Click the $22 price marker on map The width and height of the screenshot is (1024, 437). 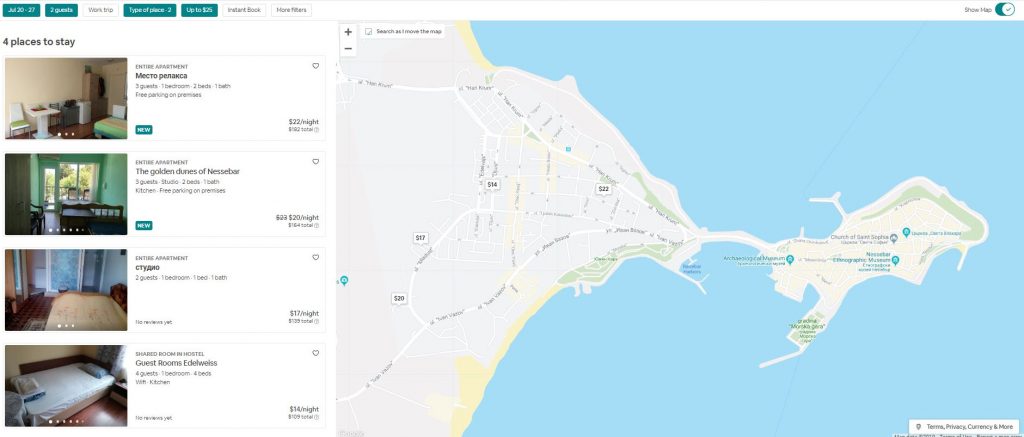[603, 188]
